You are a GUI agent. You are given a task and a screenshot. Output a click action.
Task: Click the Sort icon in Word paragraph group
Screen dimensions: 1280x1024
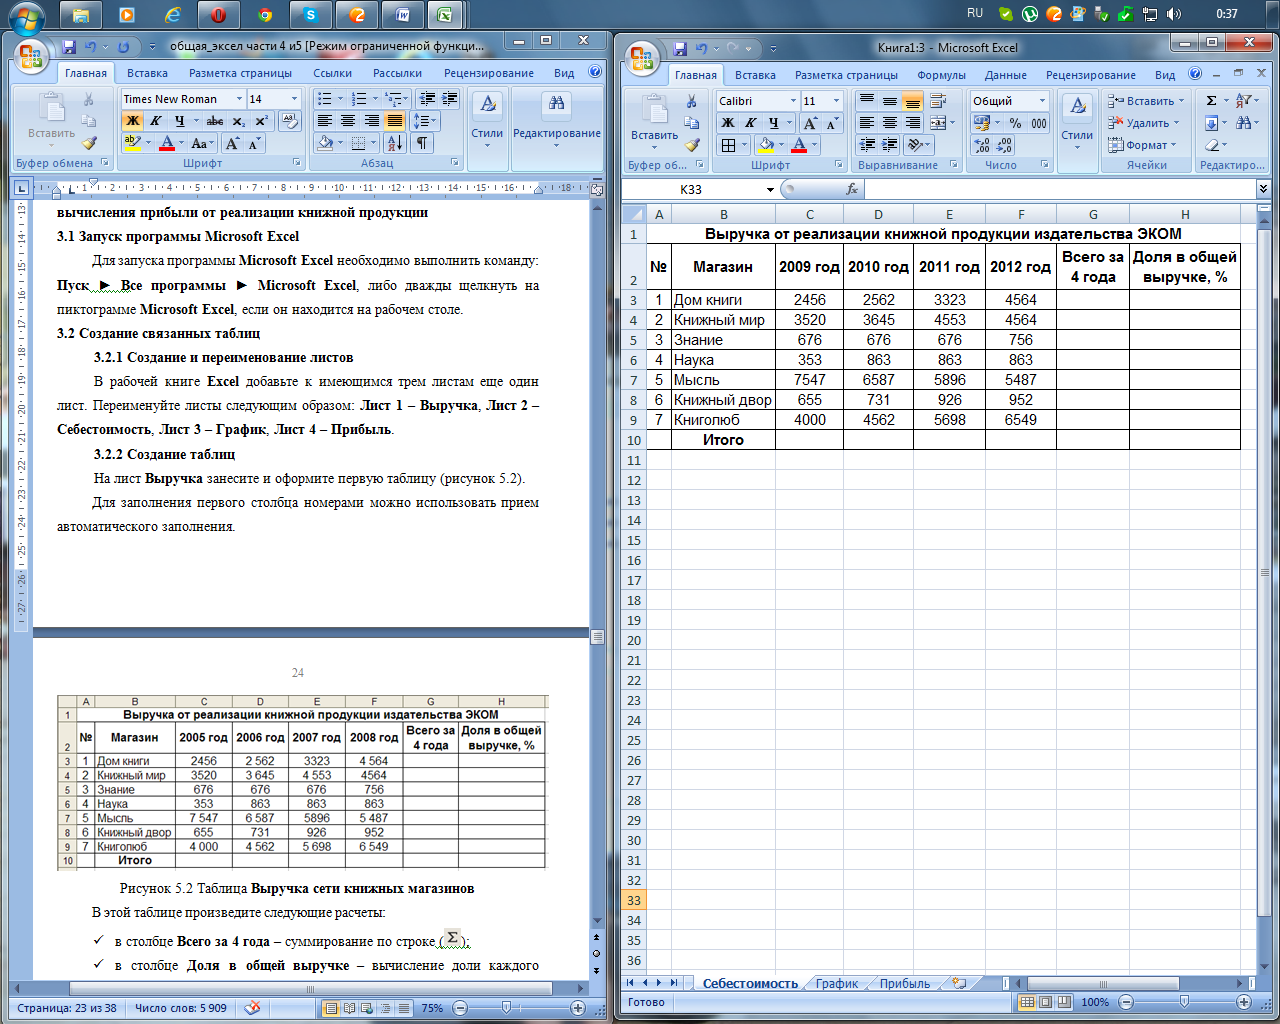coord(395,143)
